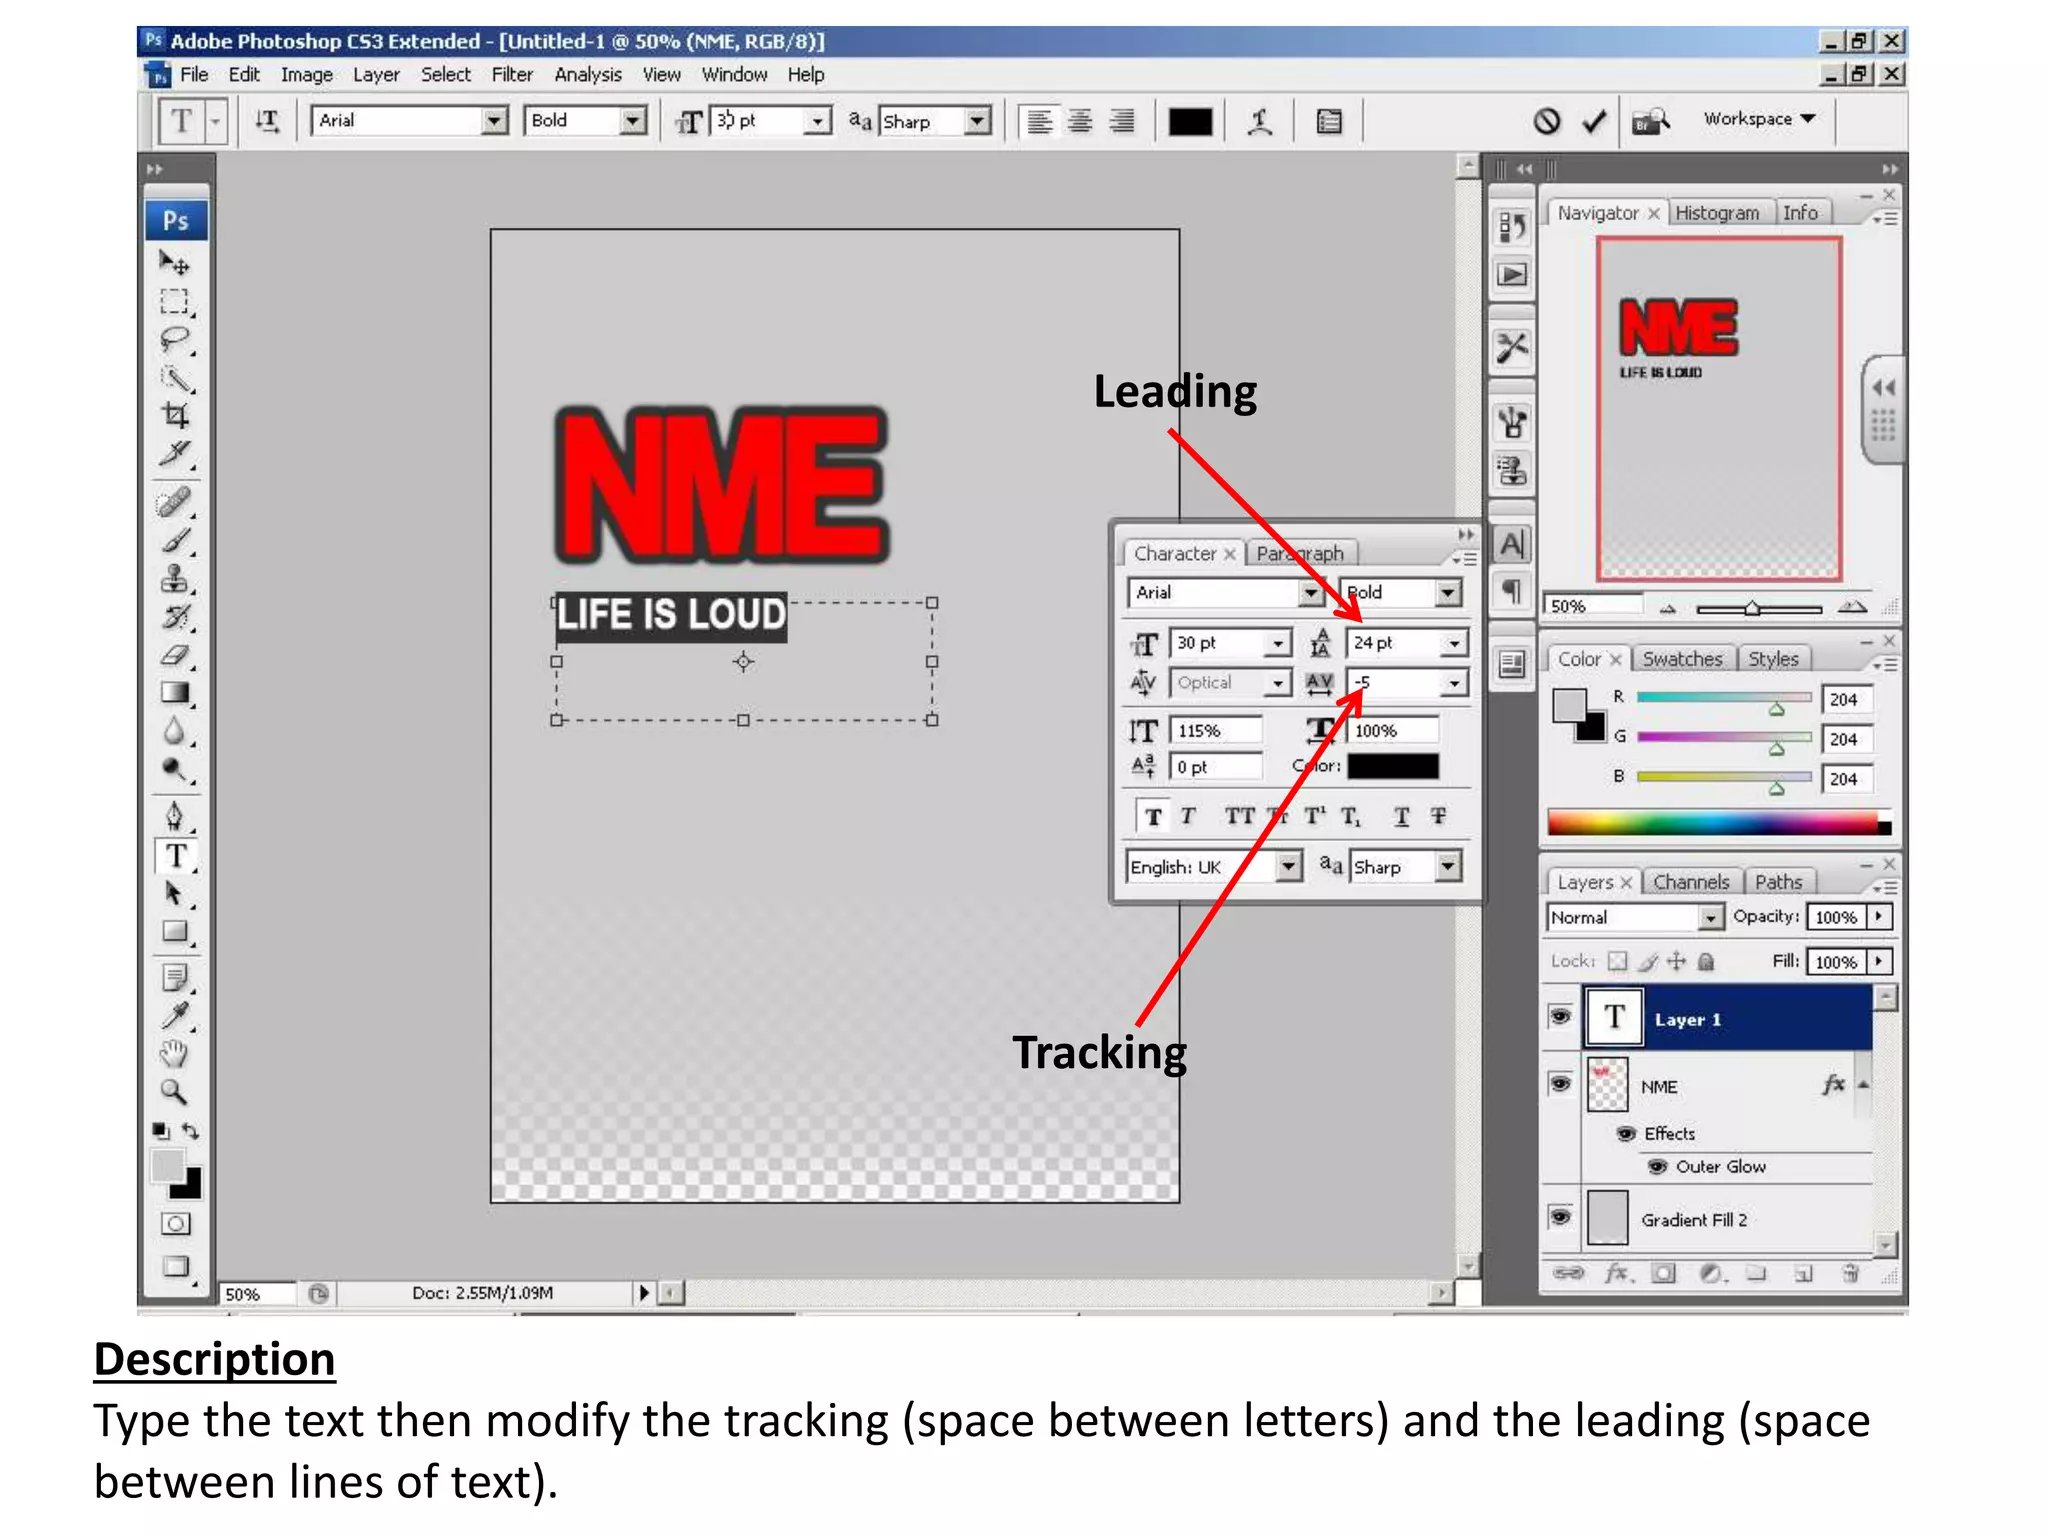Click the delete layer trash icon
The height and width of the screenshot is (1536, 2048).
(x=1850, y=1272)
